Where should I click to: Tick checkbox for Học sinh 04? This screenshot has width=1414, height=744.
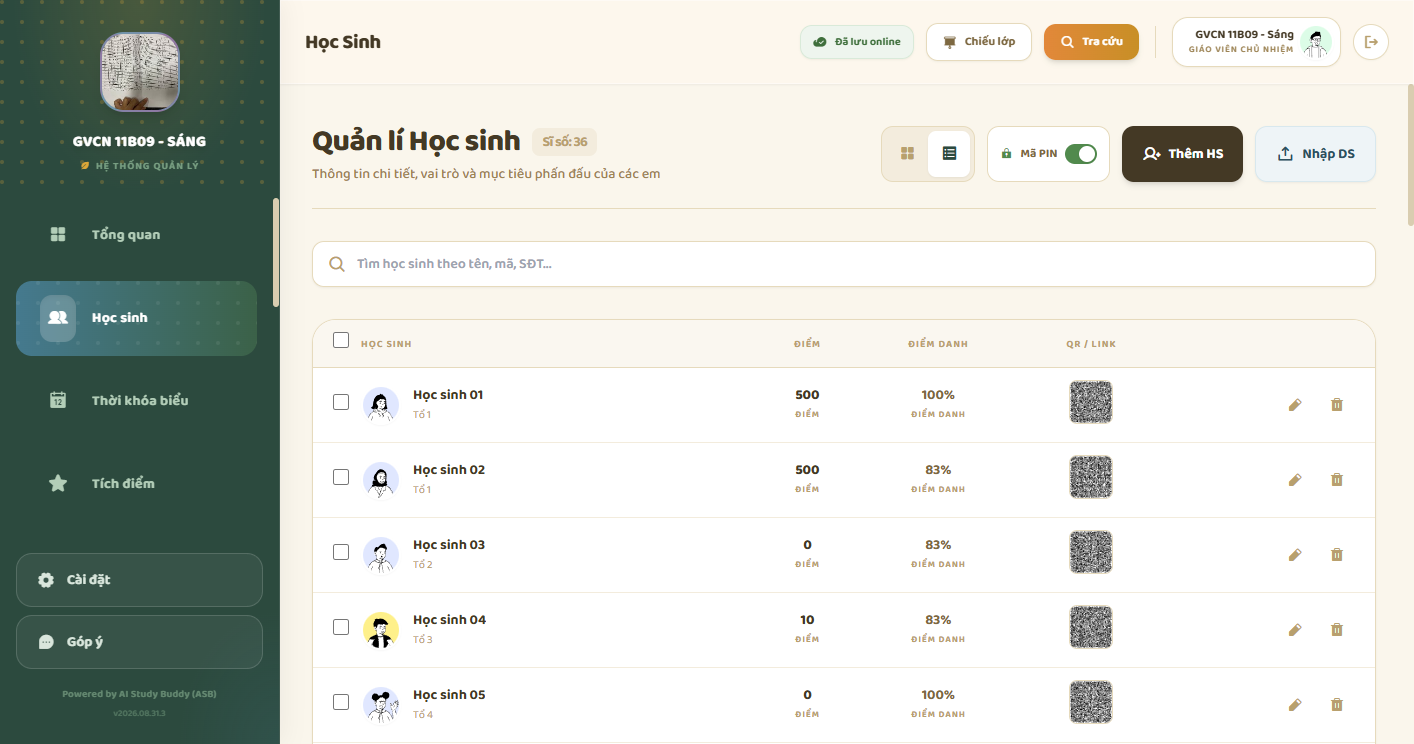(341, 627)
